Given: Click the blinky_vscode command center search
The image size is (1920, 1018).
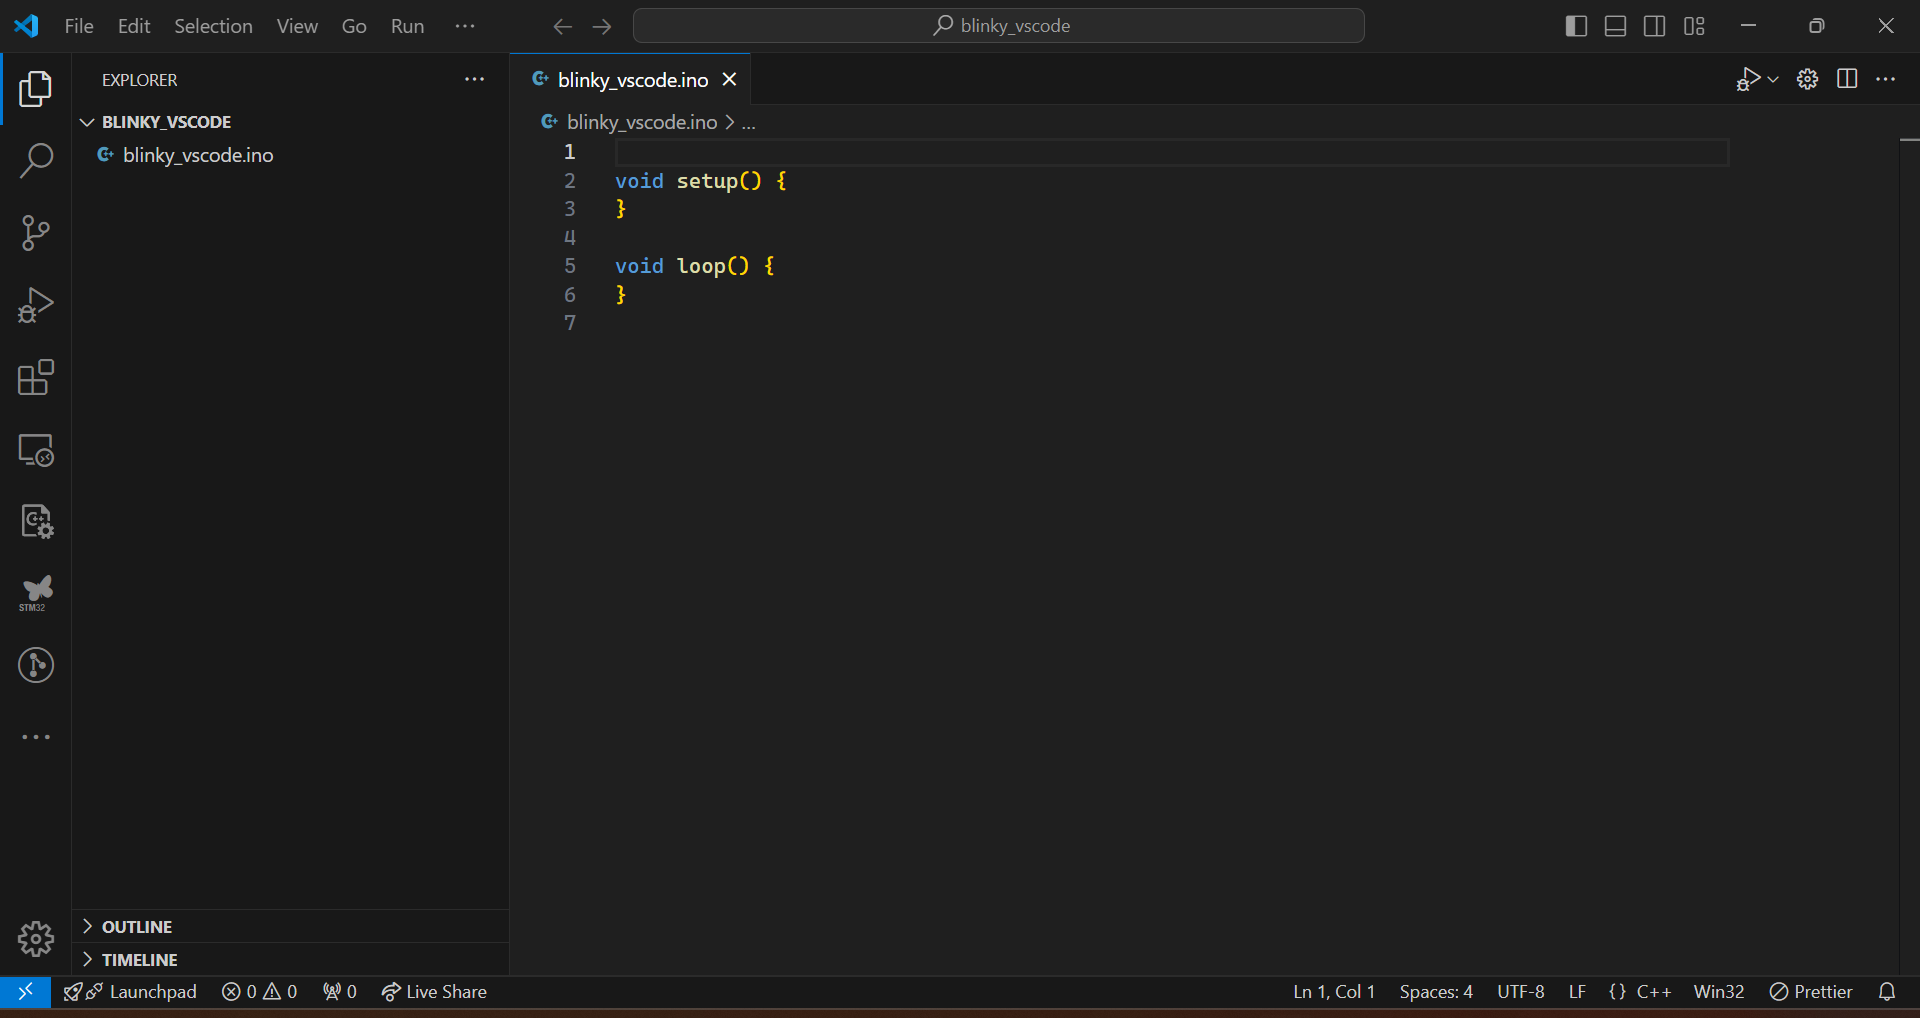Looking at the screenshot, I should pos(999,26).
